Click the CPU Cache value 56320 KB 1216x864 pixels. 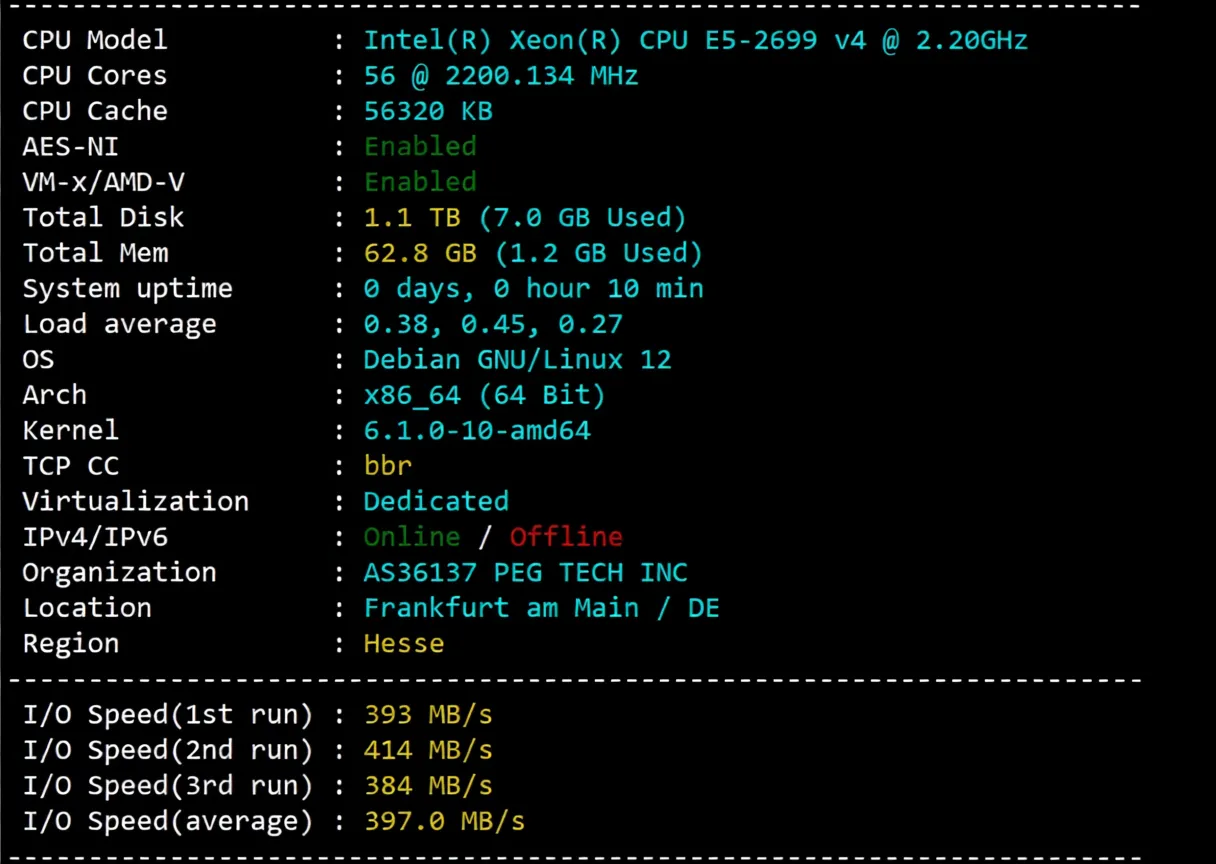(428, 111)
